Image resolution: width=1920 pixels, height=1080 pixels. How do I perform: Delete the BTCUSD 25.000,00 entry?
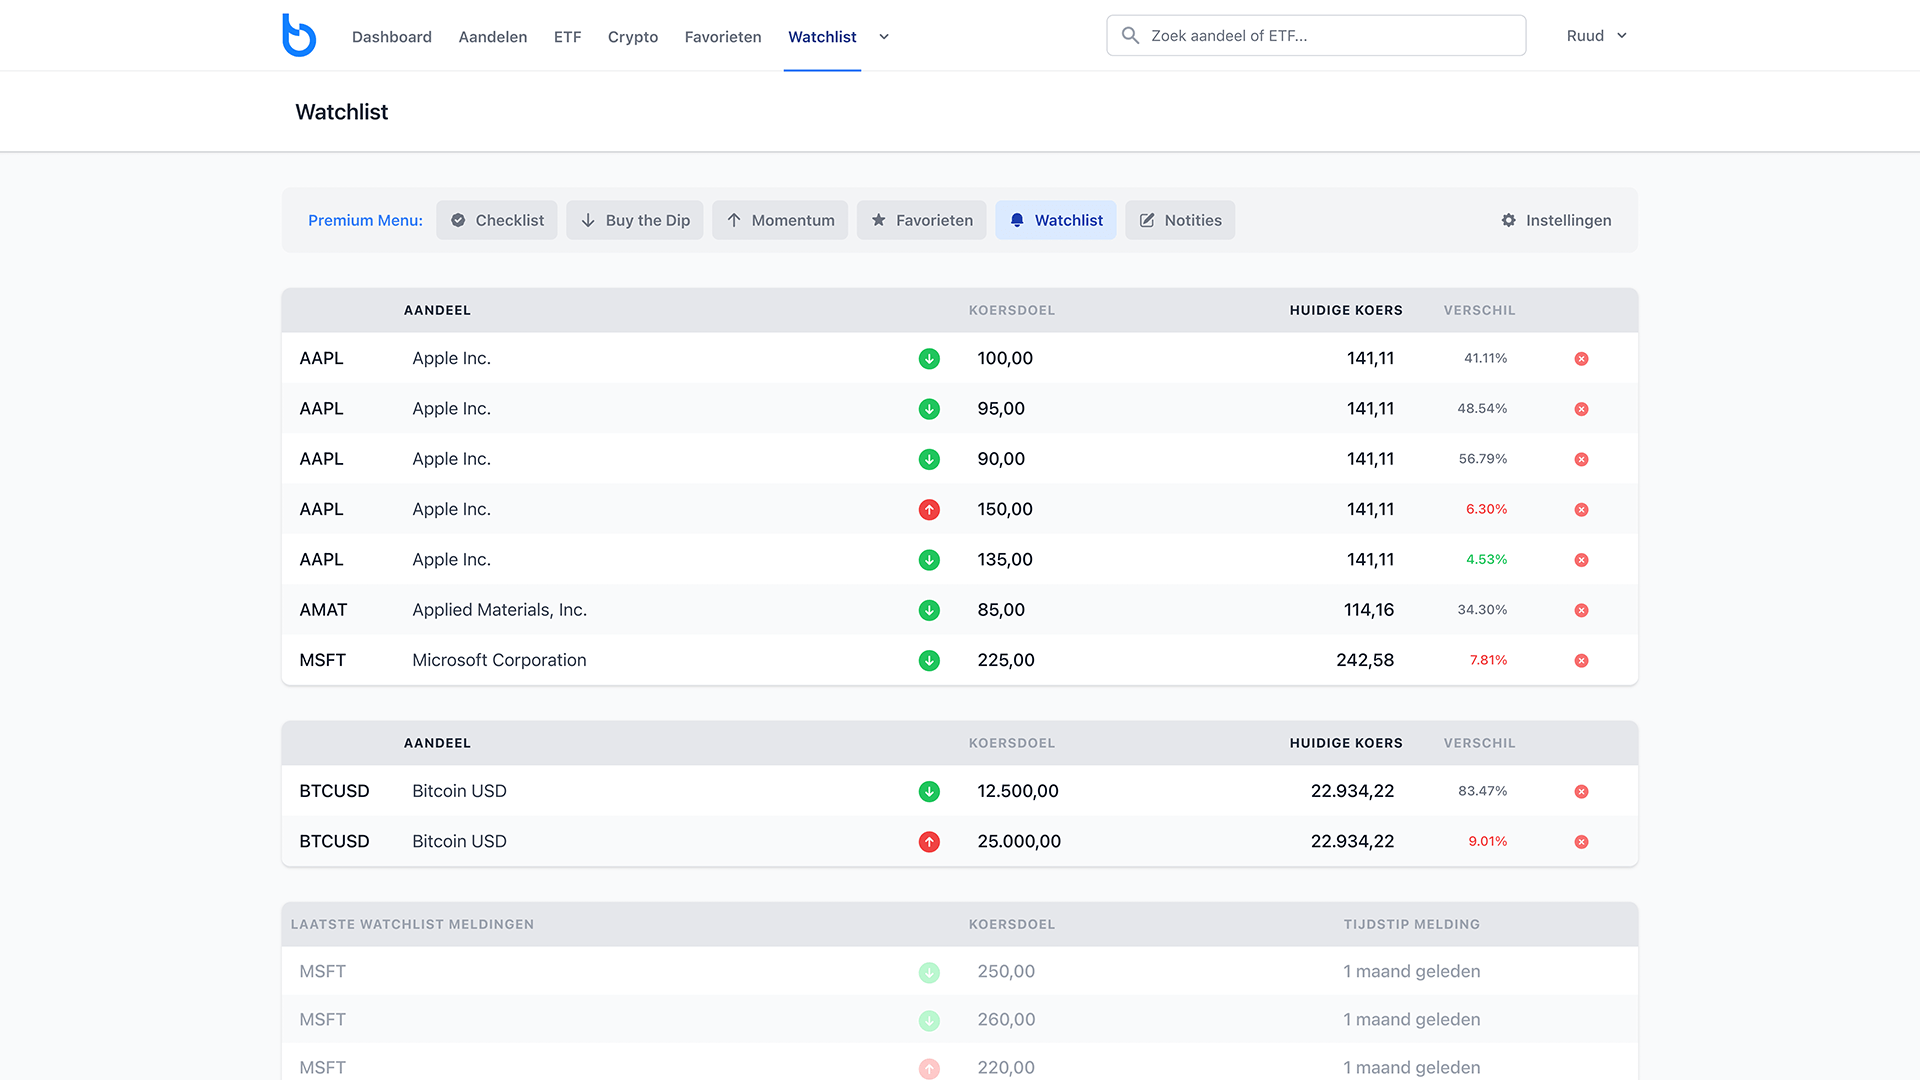click(x=1581, y=842)
